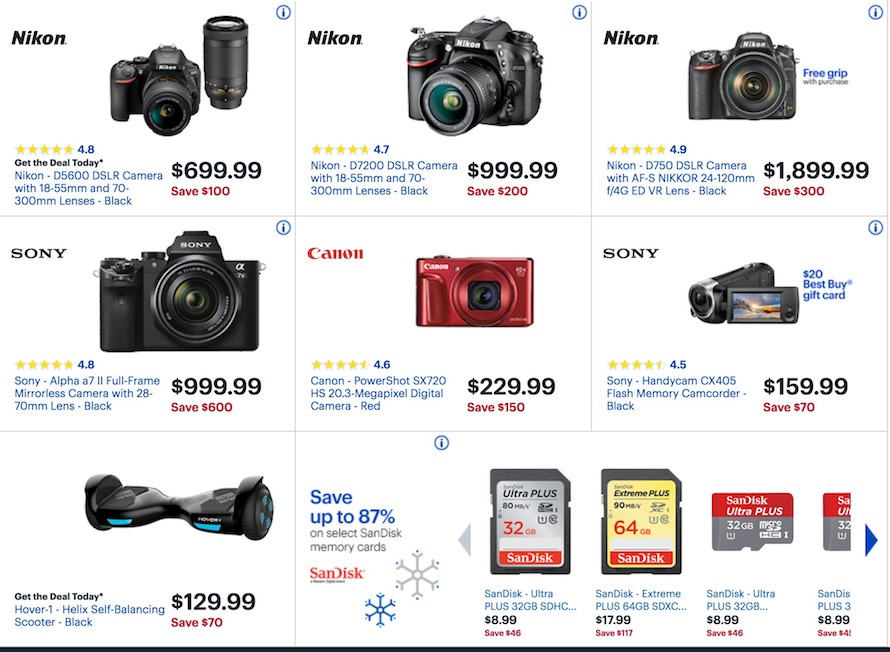
Task: Open Hover-1 Helix Self-Balancing Scooter link
Action: [89, 616]
